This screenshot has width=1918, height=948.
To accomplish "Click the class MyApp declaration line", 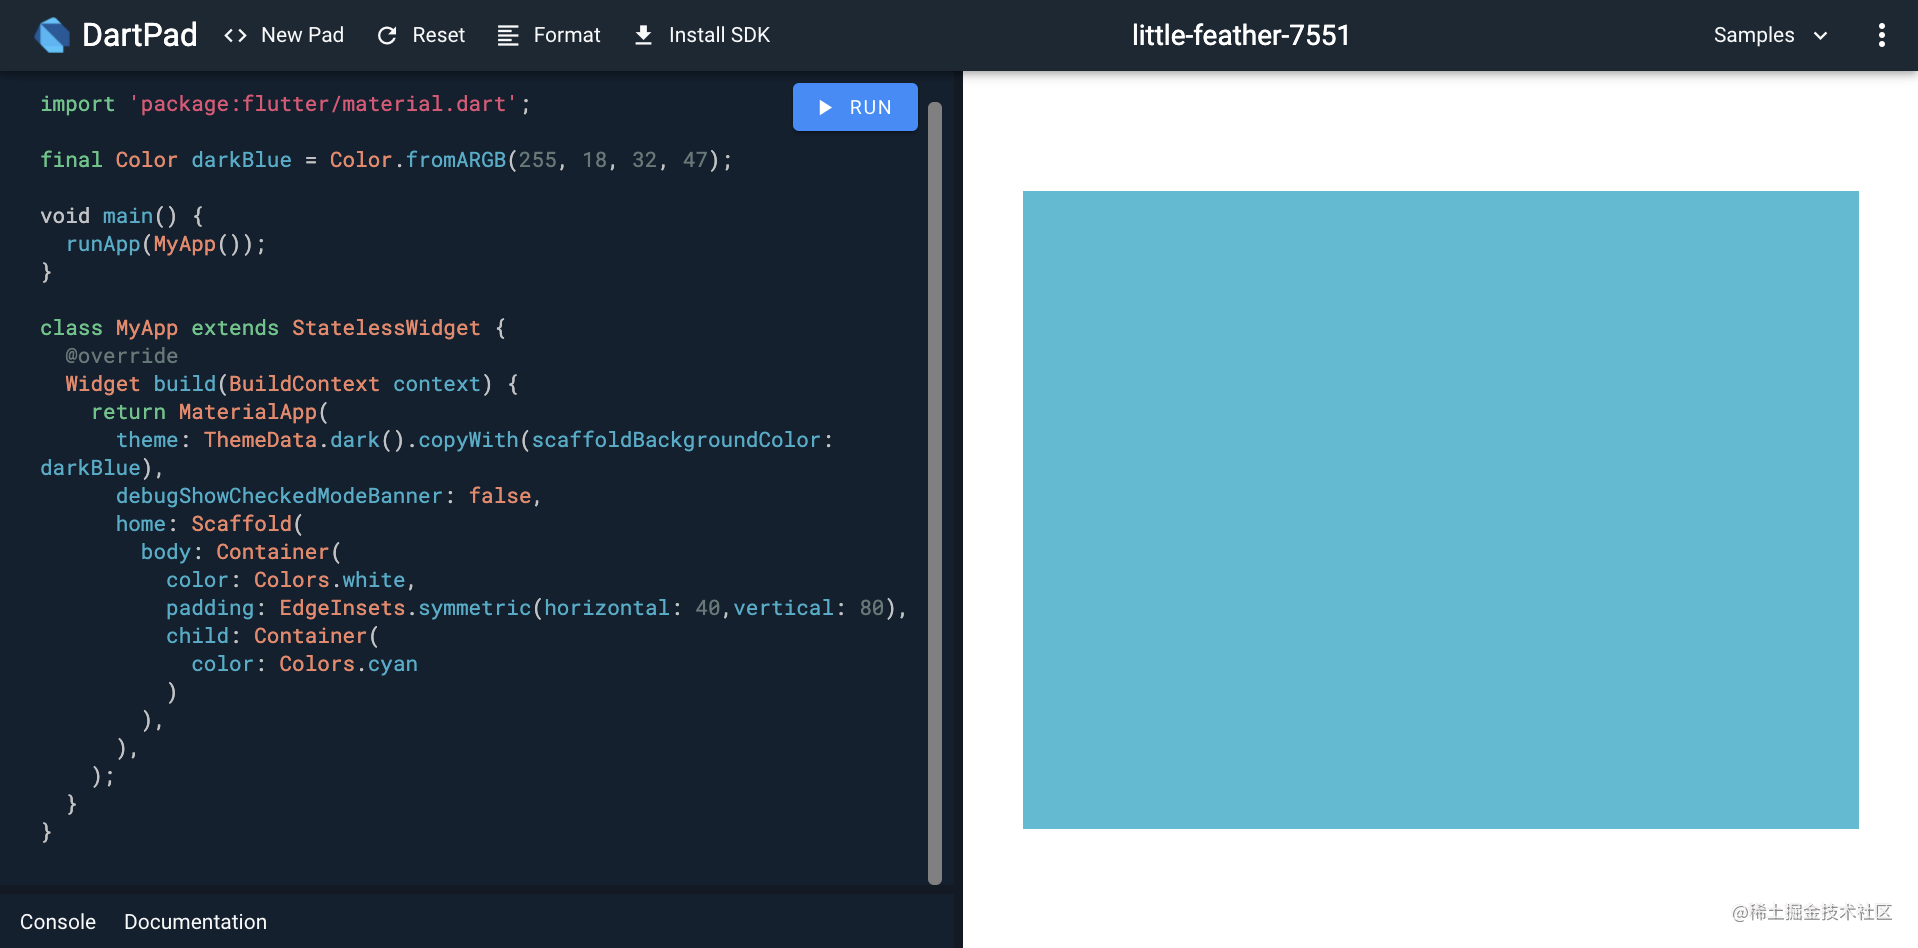I will [273, 328].
